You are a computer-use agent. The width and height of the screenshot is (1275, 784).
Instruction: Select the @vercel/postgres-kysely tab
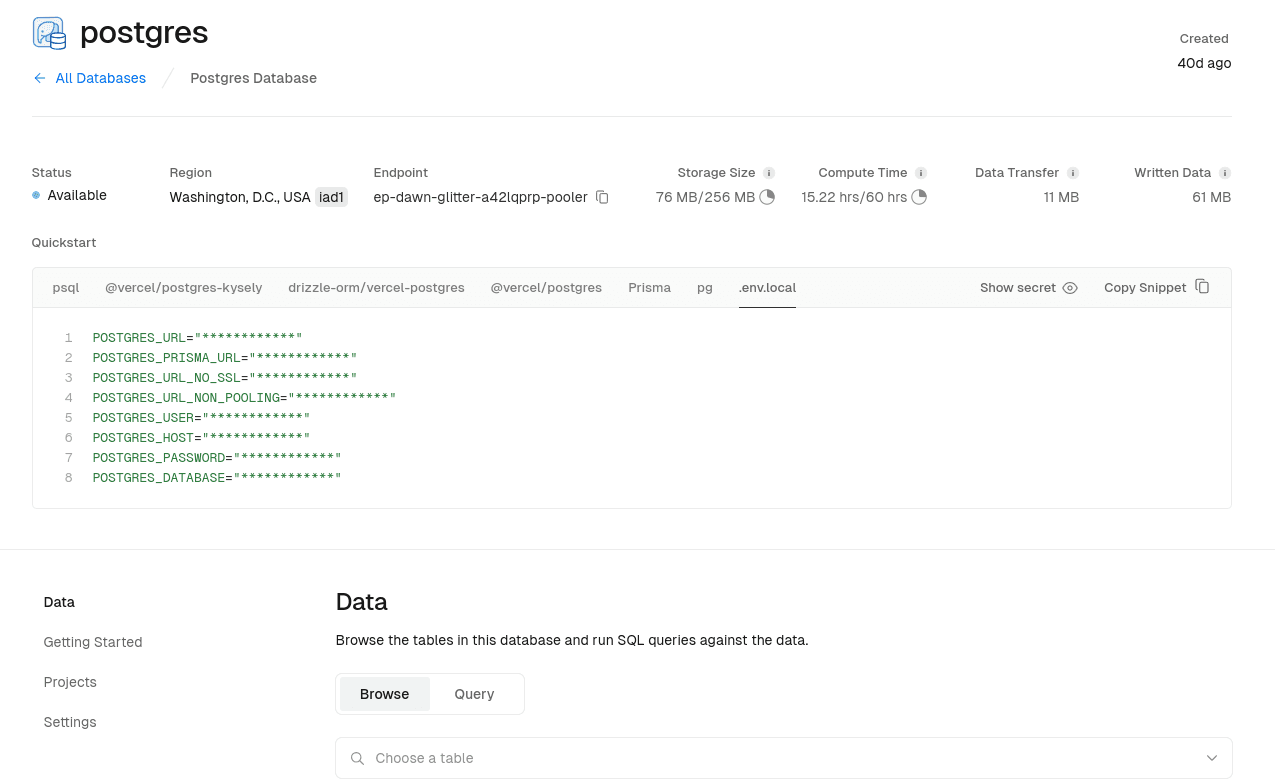point(184,288)
